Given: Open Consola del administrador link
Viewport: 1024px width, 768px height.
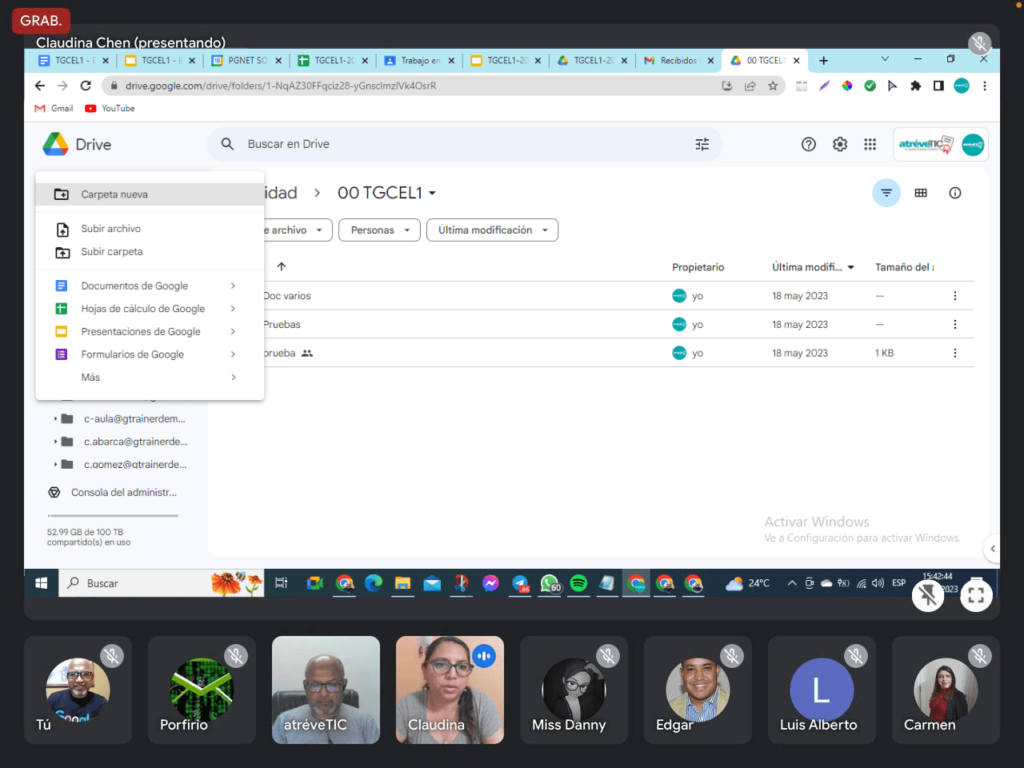Looking at the screenshot, I should point(122,492).
